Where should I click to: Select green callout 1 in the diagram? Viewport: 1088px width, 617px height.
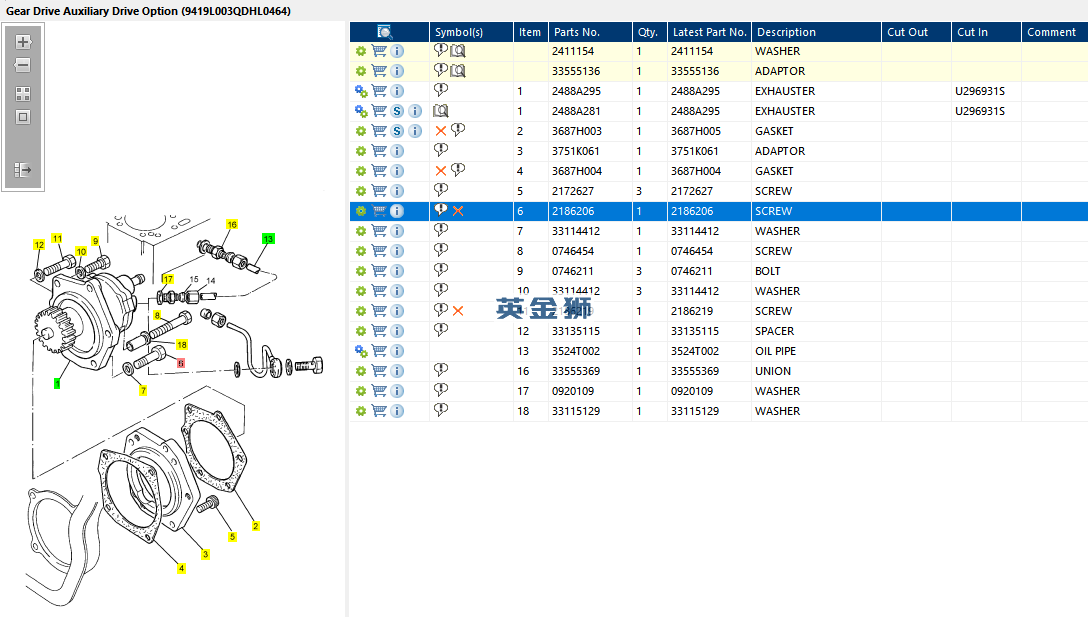(57, 384)
